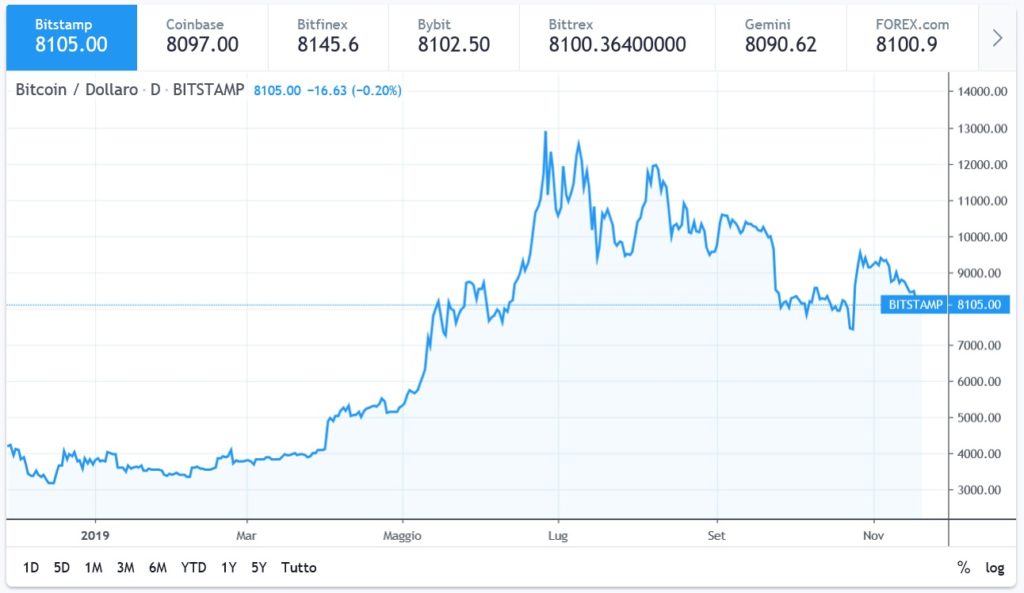Image resolution: width=1024 pixels, height=593 pixels.
Task: Toggle percent scale on price axis
Action: pyautogui.click(x=964, y=567)
